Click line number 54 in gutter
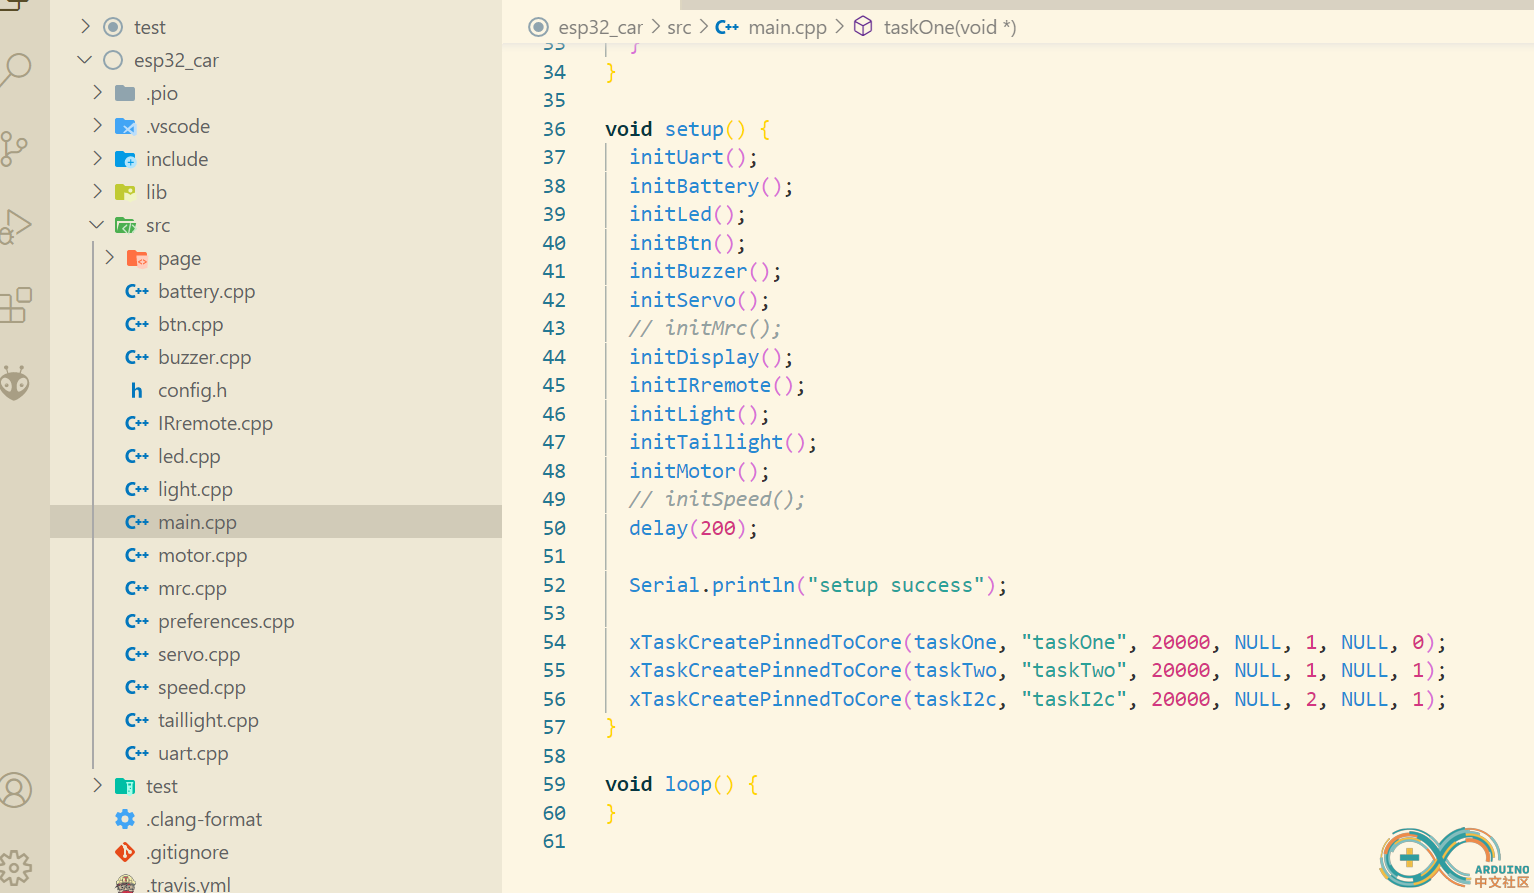The height and width of the screenshot is (893, 1534). [554, 642]
